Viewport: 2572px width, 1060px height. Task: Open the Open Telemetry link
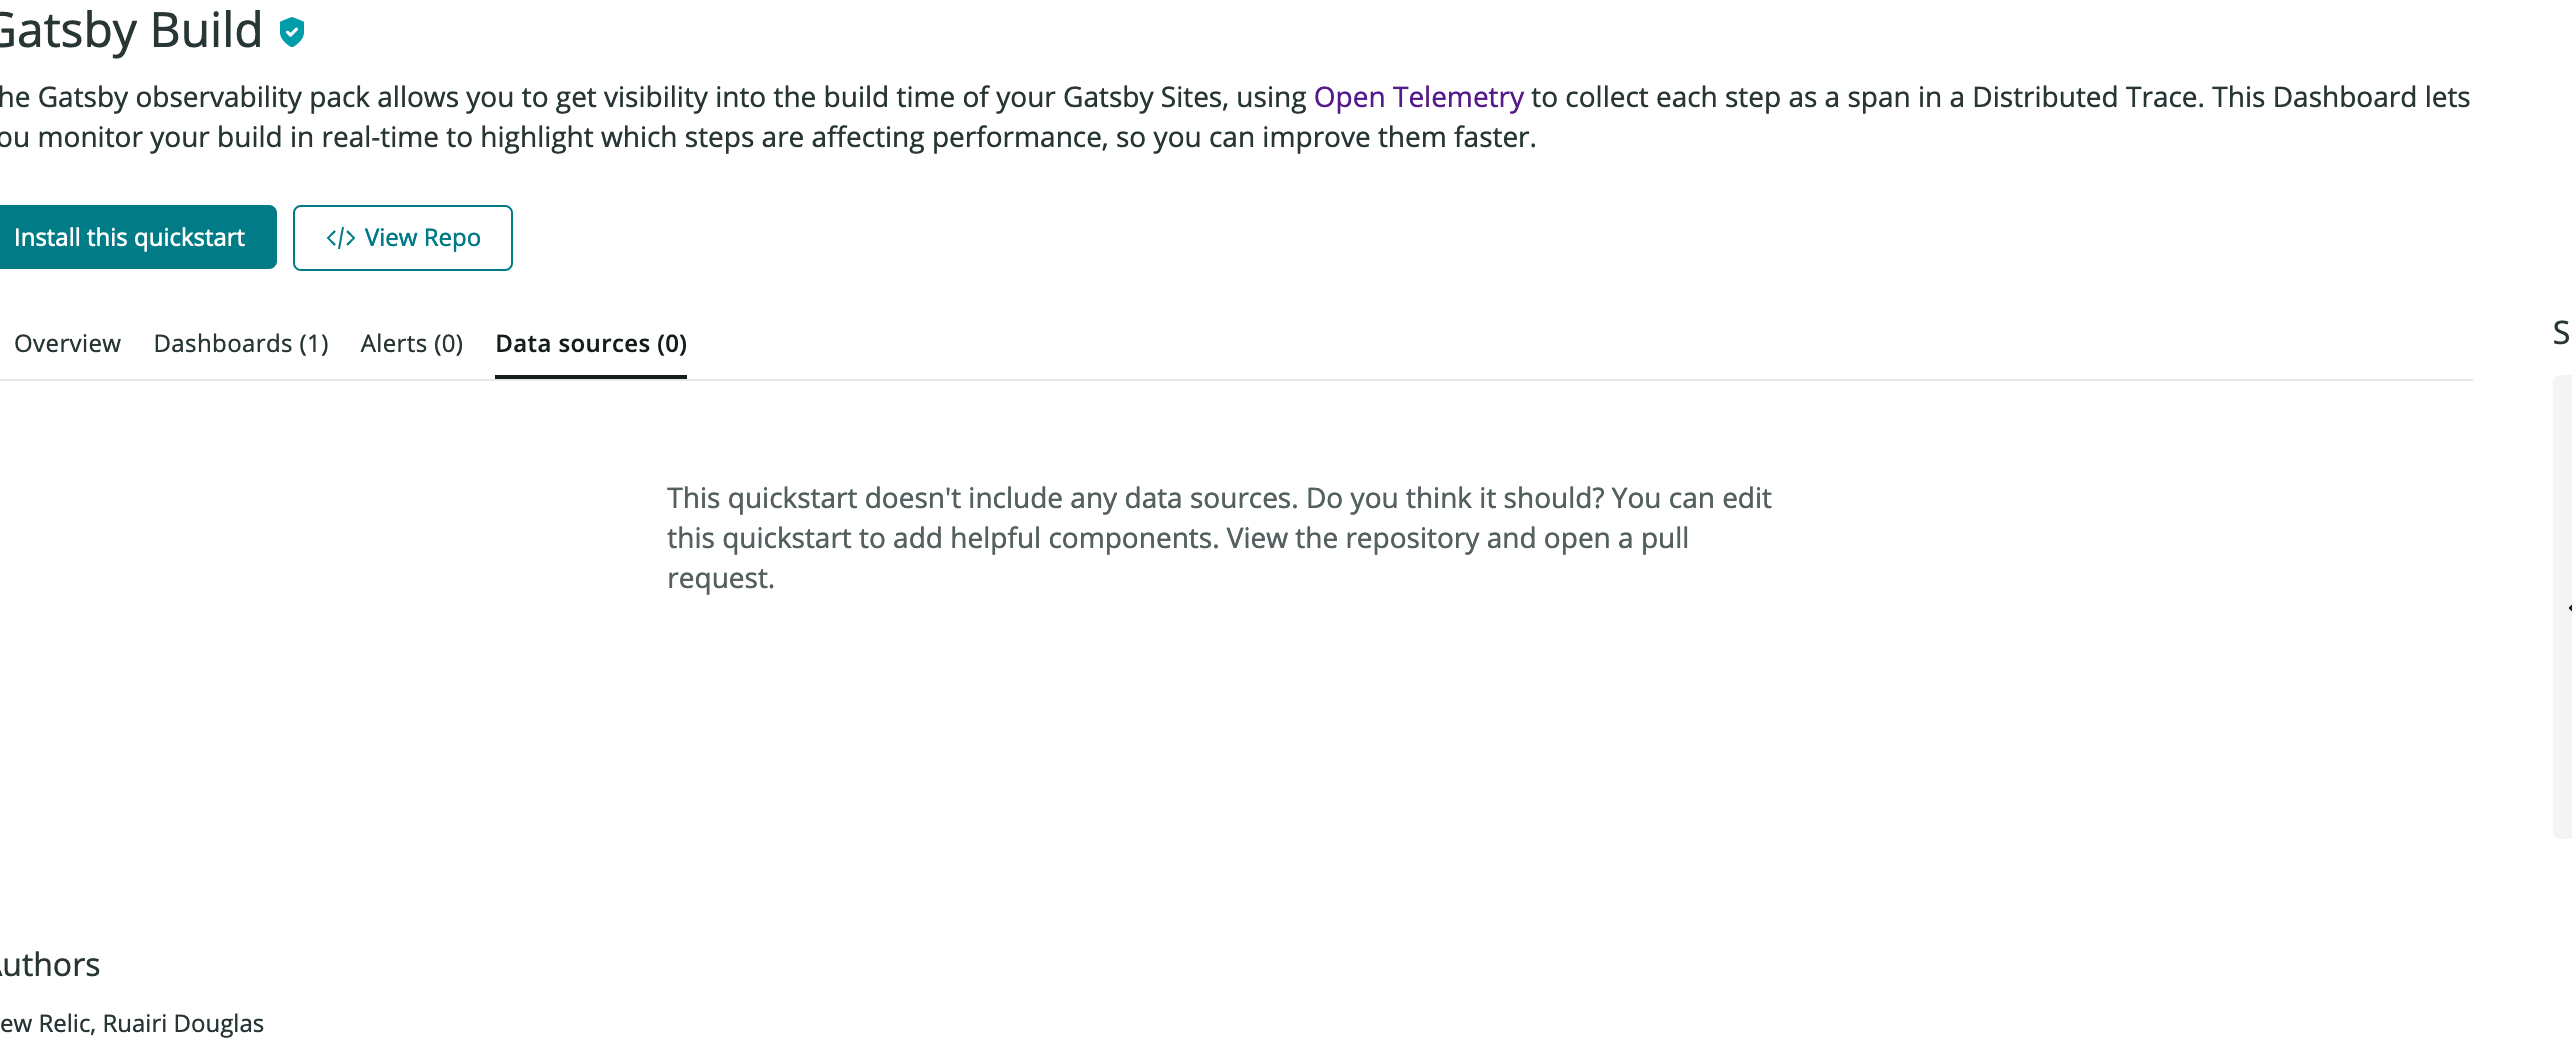tap(1418, 97)
